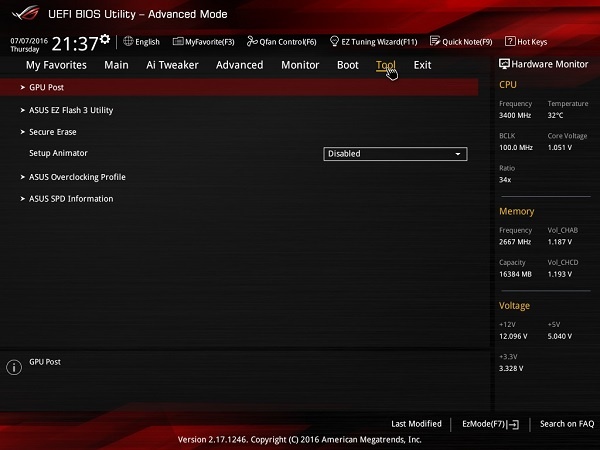
Task: Click Search on FAQ
Action: tap(567, 424)
